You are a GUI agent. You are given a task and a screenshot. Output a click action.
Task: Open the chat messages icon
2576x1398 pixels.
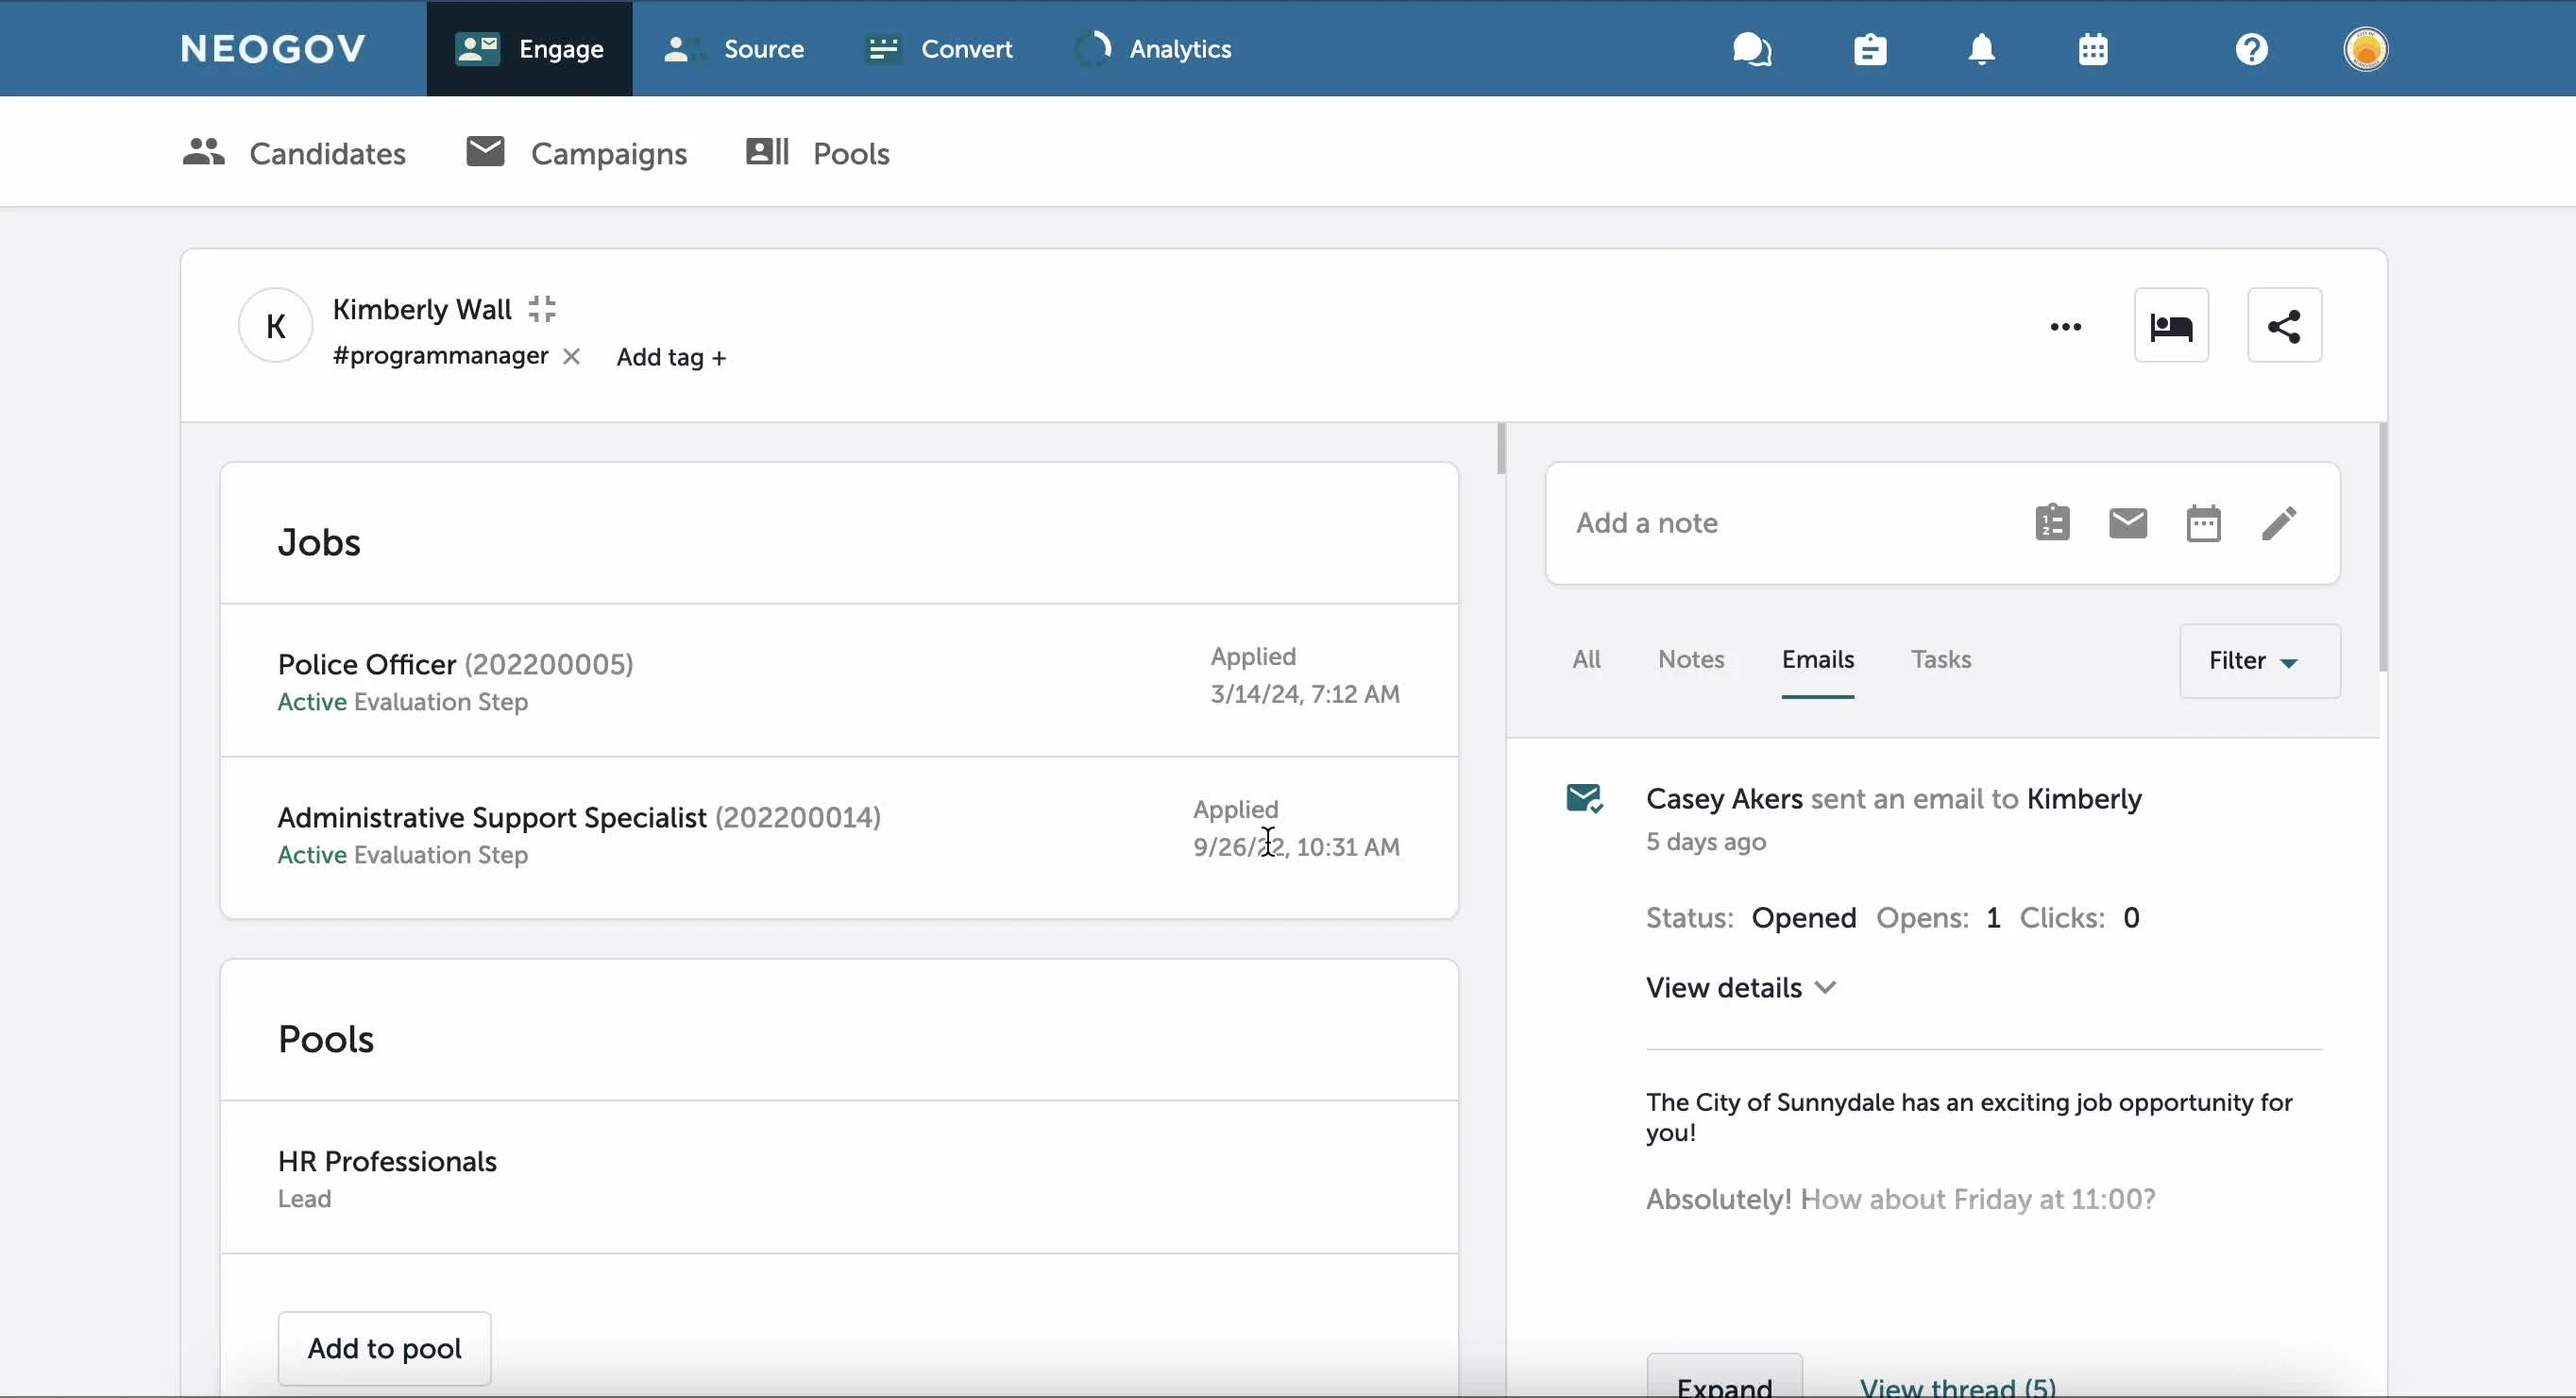(x=1752, y=49)
